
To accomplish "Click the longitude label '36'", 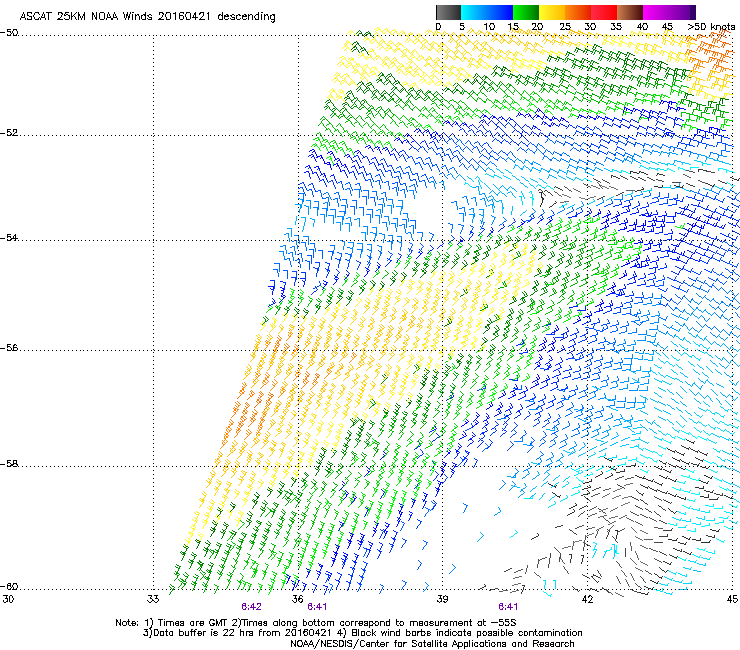I will click(x=297, y=599).
